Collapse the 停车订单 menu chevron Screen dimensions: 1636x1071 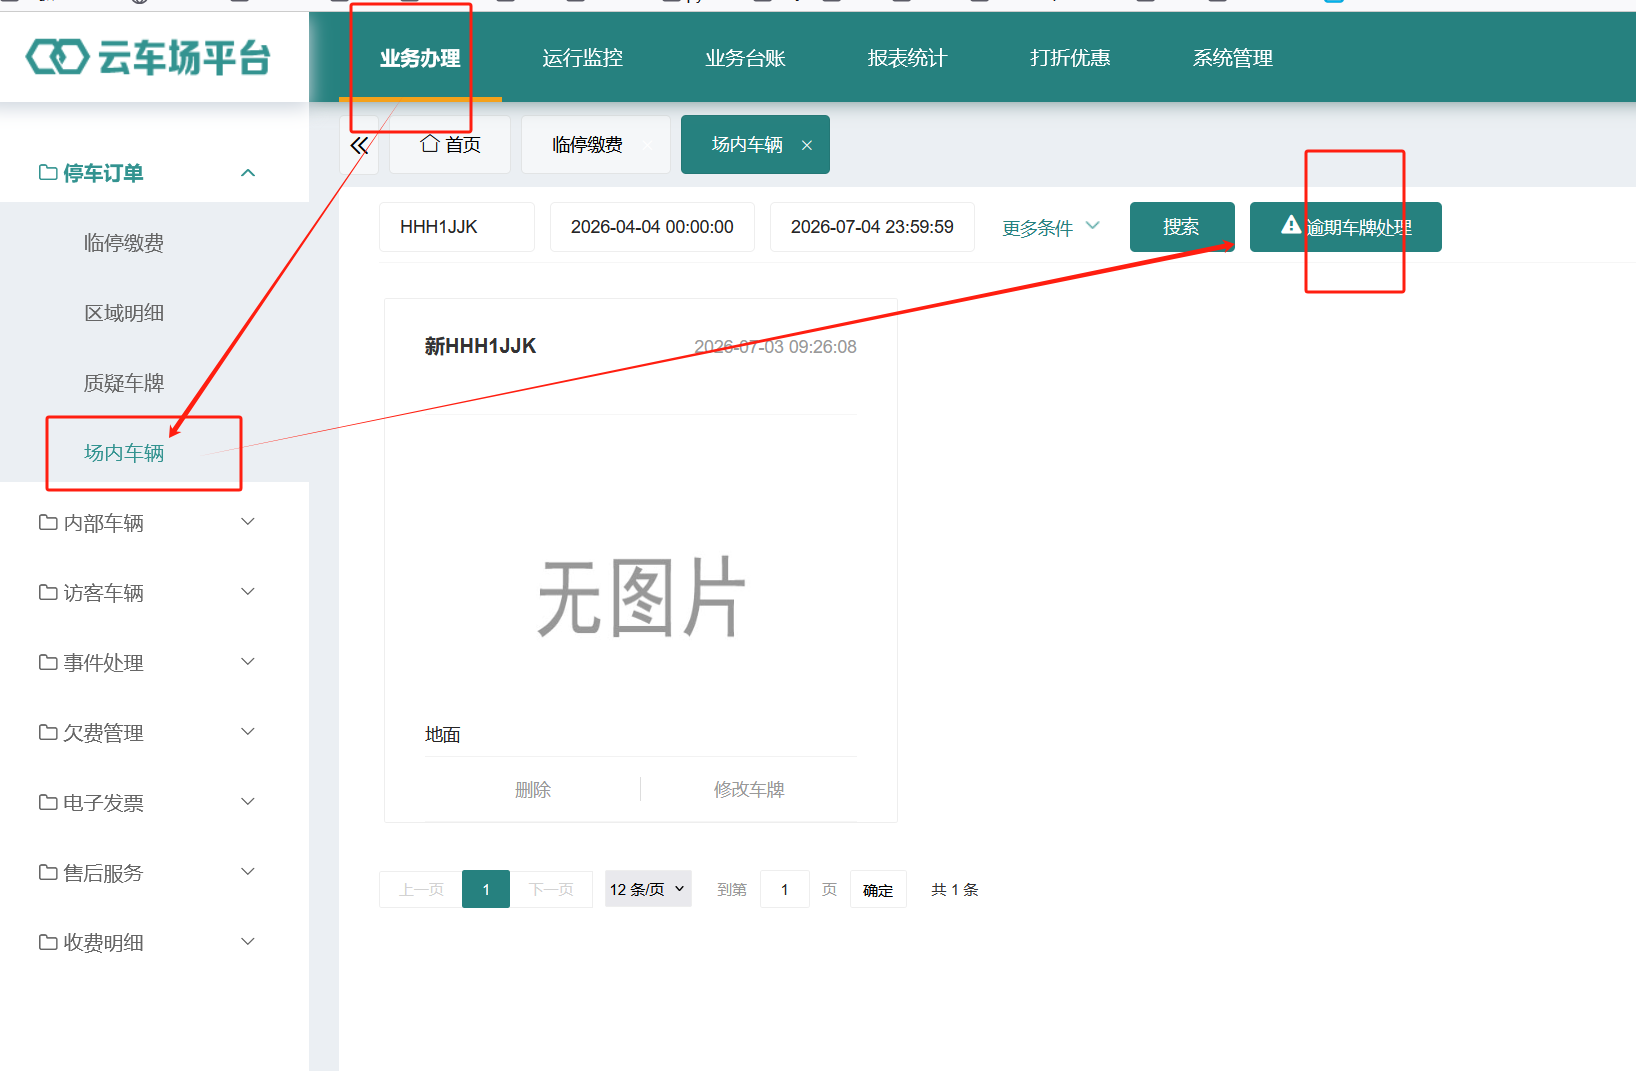coord(248,173)
